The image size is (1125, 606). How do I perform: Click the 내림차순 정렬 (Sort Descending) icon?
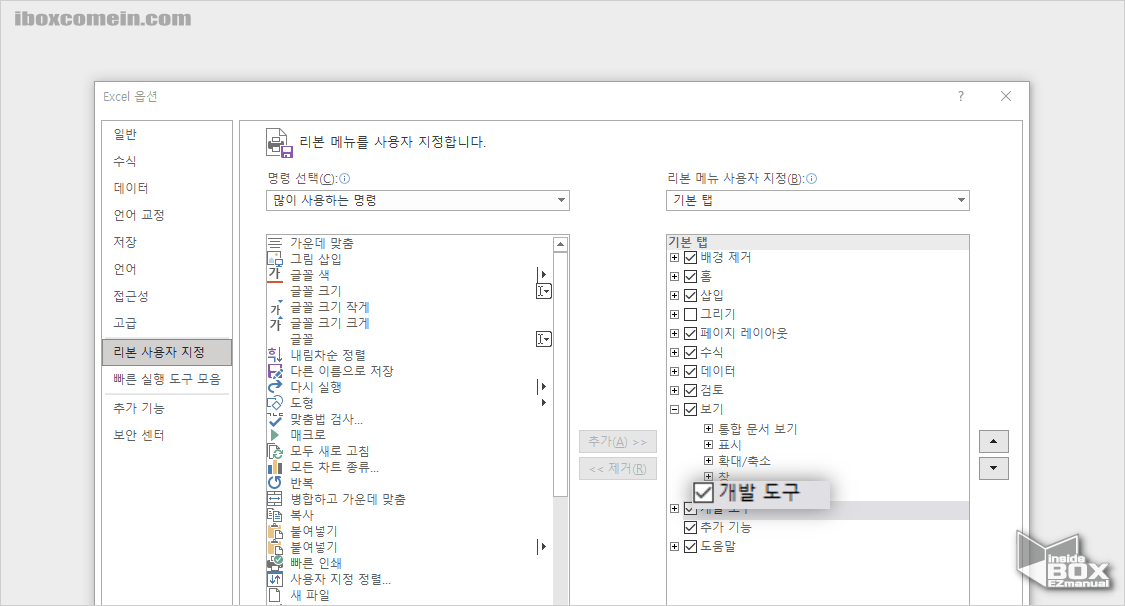275,354
